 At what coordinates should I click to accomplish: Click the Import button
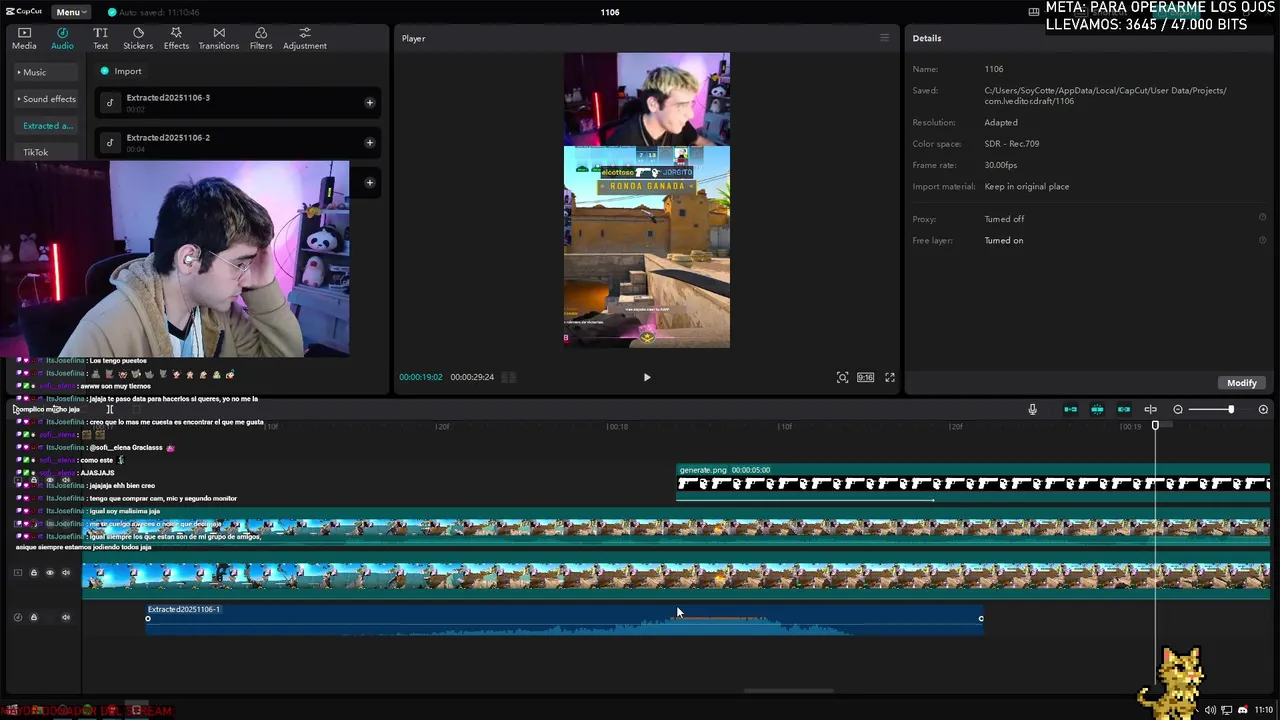121,71
